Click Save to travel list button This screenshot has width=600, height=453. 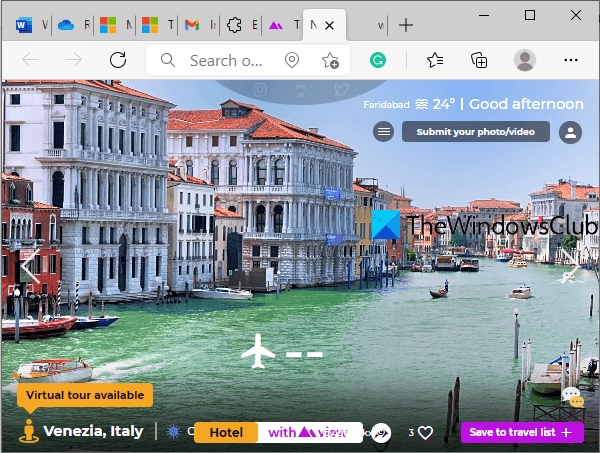522,432
